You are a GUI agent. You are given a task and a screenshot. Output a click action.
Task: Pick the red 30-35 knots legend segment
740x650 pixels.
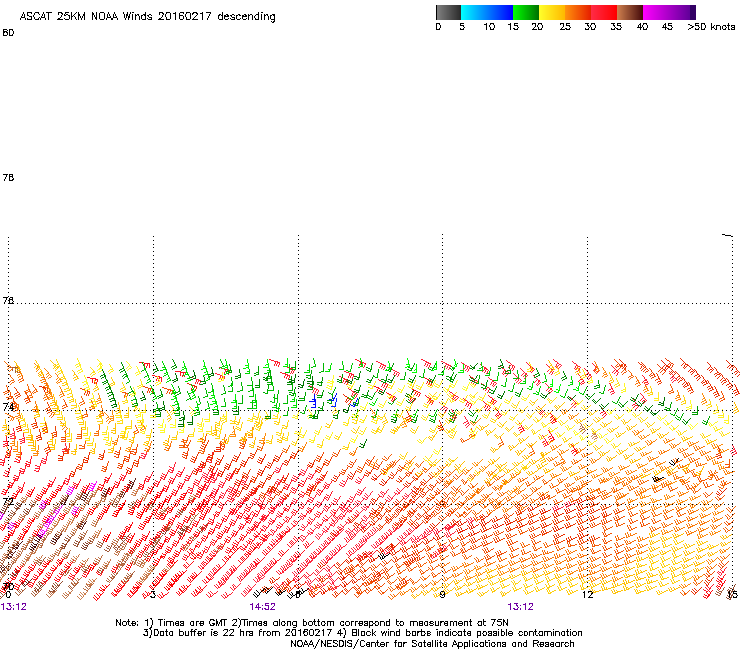point(604,12)
